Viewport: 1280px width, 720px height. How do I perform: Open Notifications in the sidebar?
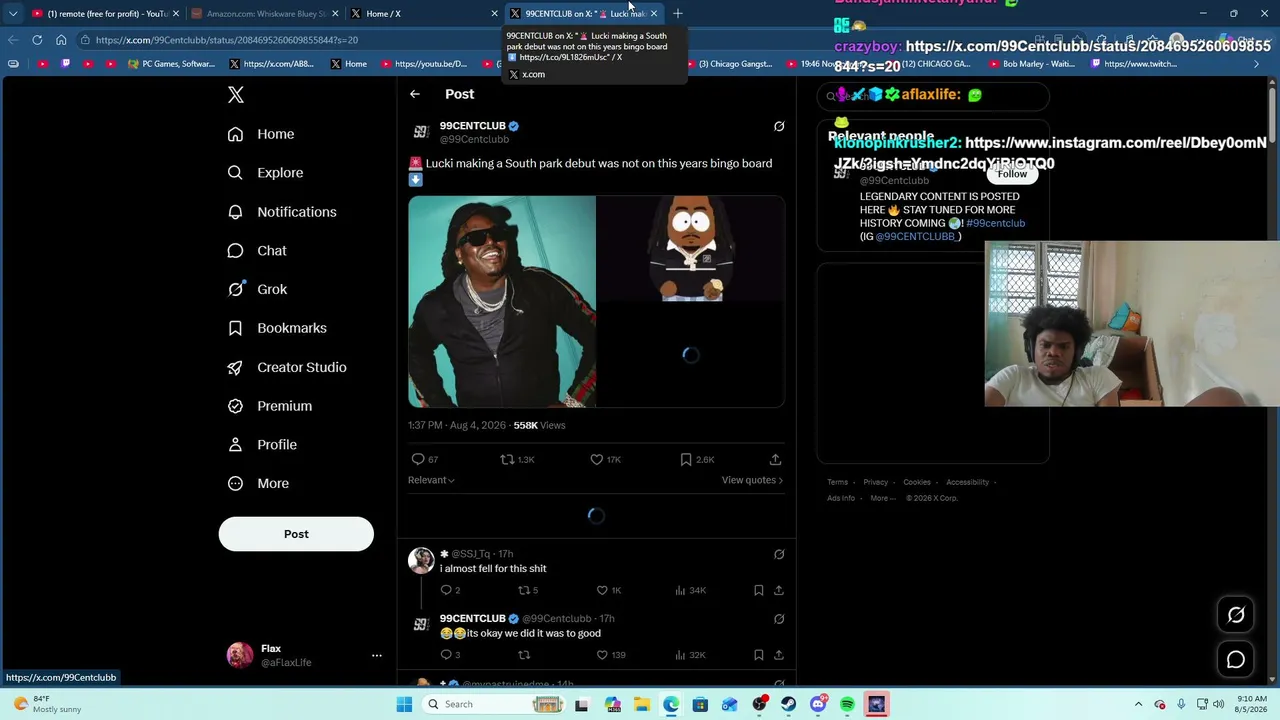click(282, 212)
